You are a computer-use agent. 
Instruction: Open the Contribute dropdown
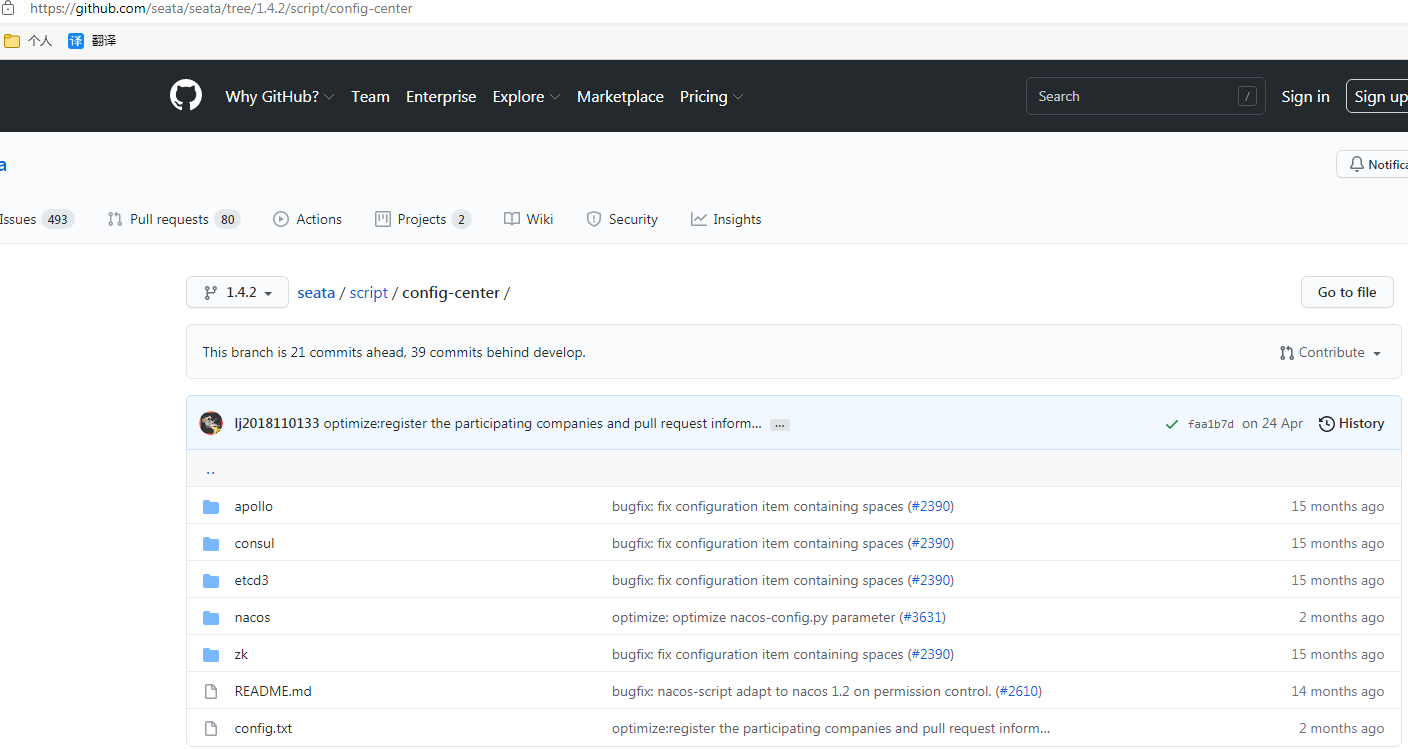(x=1330, y=353)
